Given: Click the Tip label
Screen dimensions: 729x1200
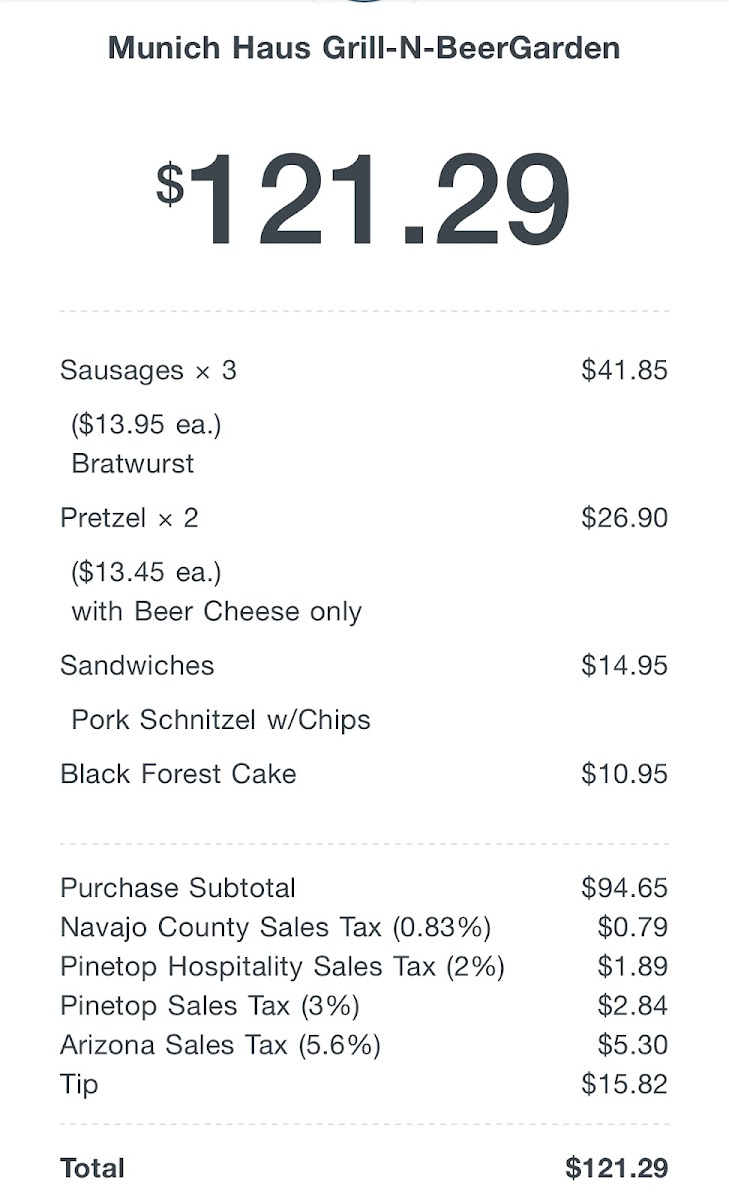Looking at the screenshot, I should [x=79, y=1084].
